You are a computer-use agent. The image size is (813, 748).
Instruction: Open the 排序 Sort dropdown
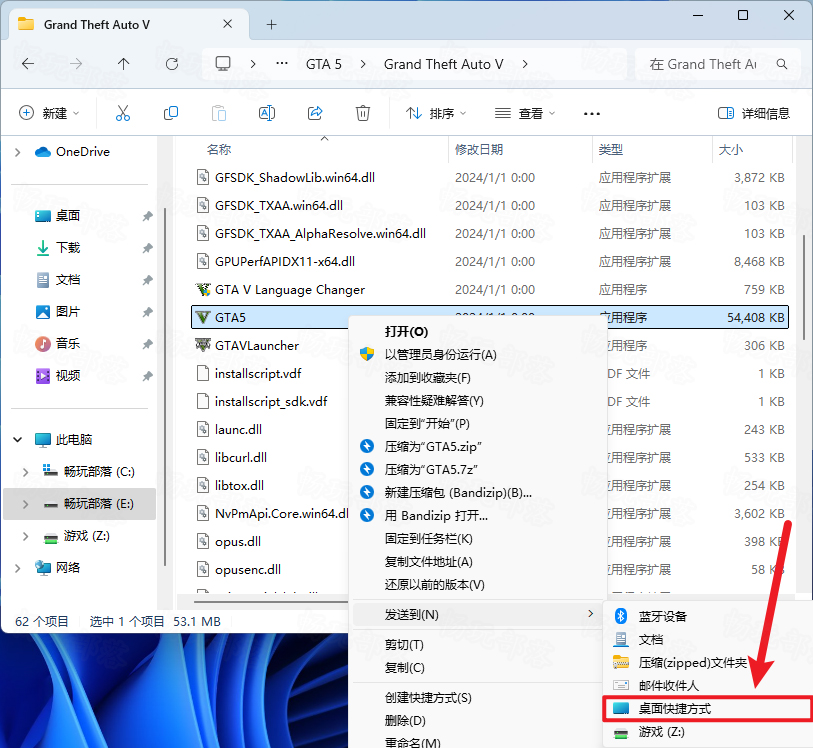[436, 113]
